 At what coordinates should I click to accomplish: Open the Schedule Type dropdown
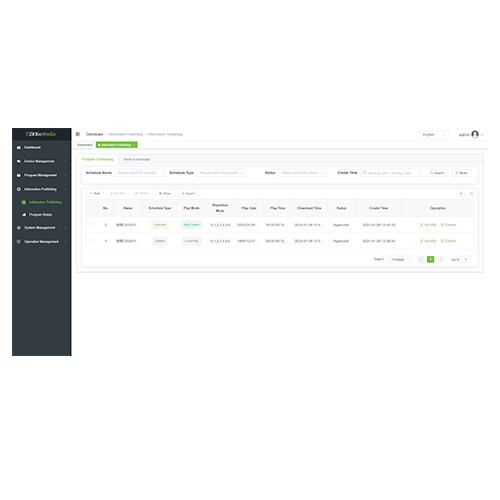[x=221, y=173]
